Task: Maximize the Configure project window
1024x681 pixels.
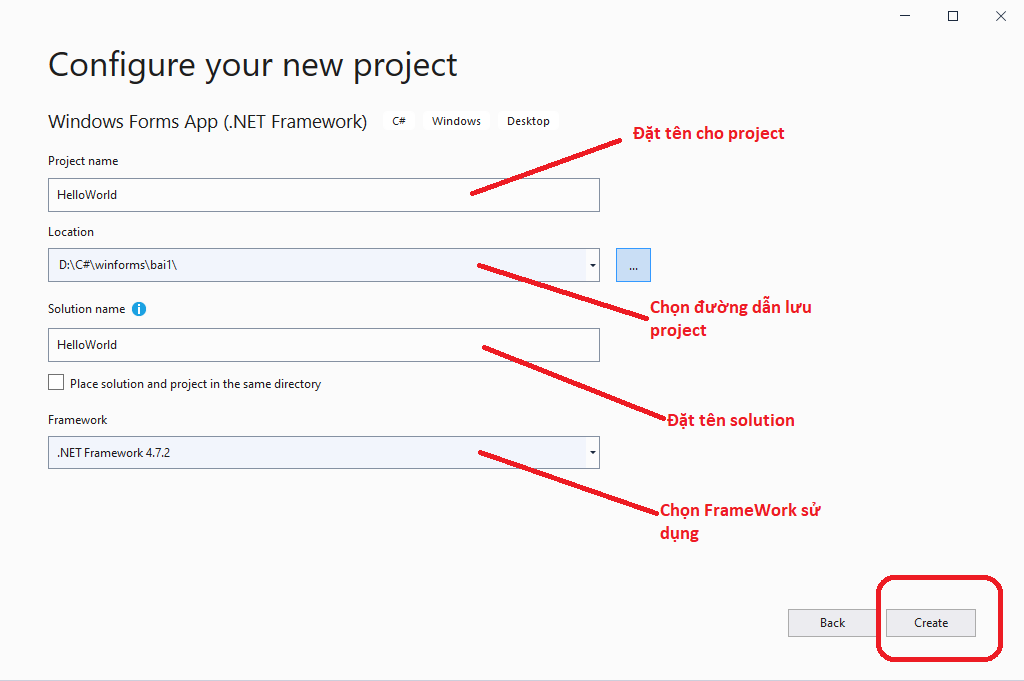Action: 953,16
